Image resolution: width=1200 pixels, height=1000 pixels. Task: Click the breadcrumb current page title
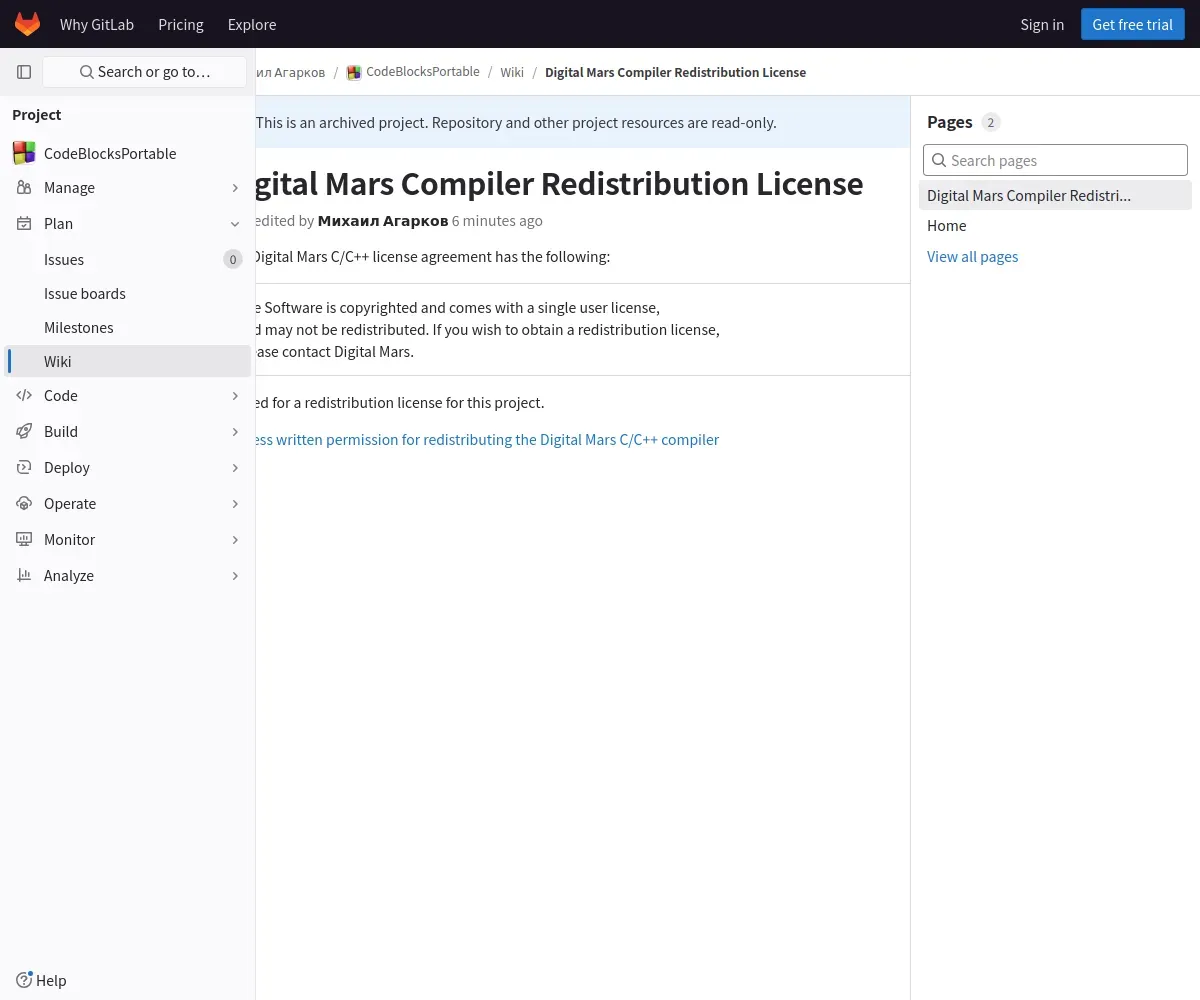675,72
